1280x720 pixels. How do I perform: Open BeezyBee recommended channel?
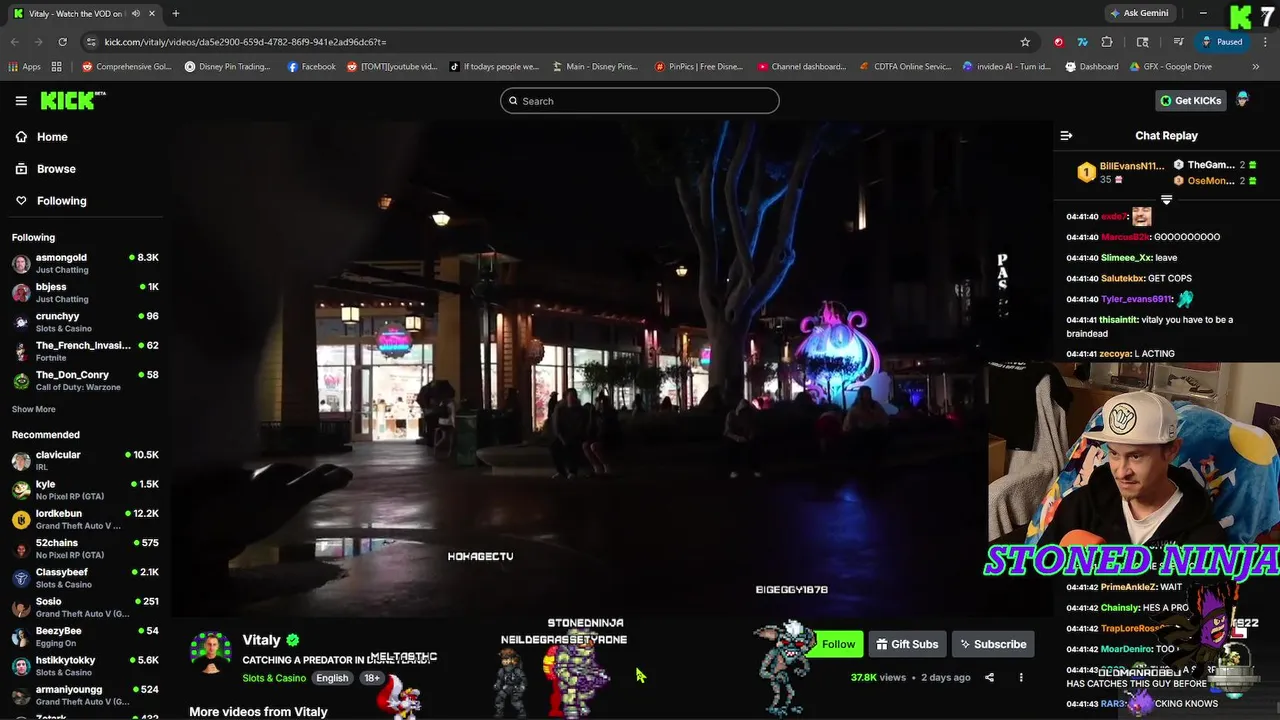pos(85,636)
